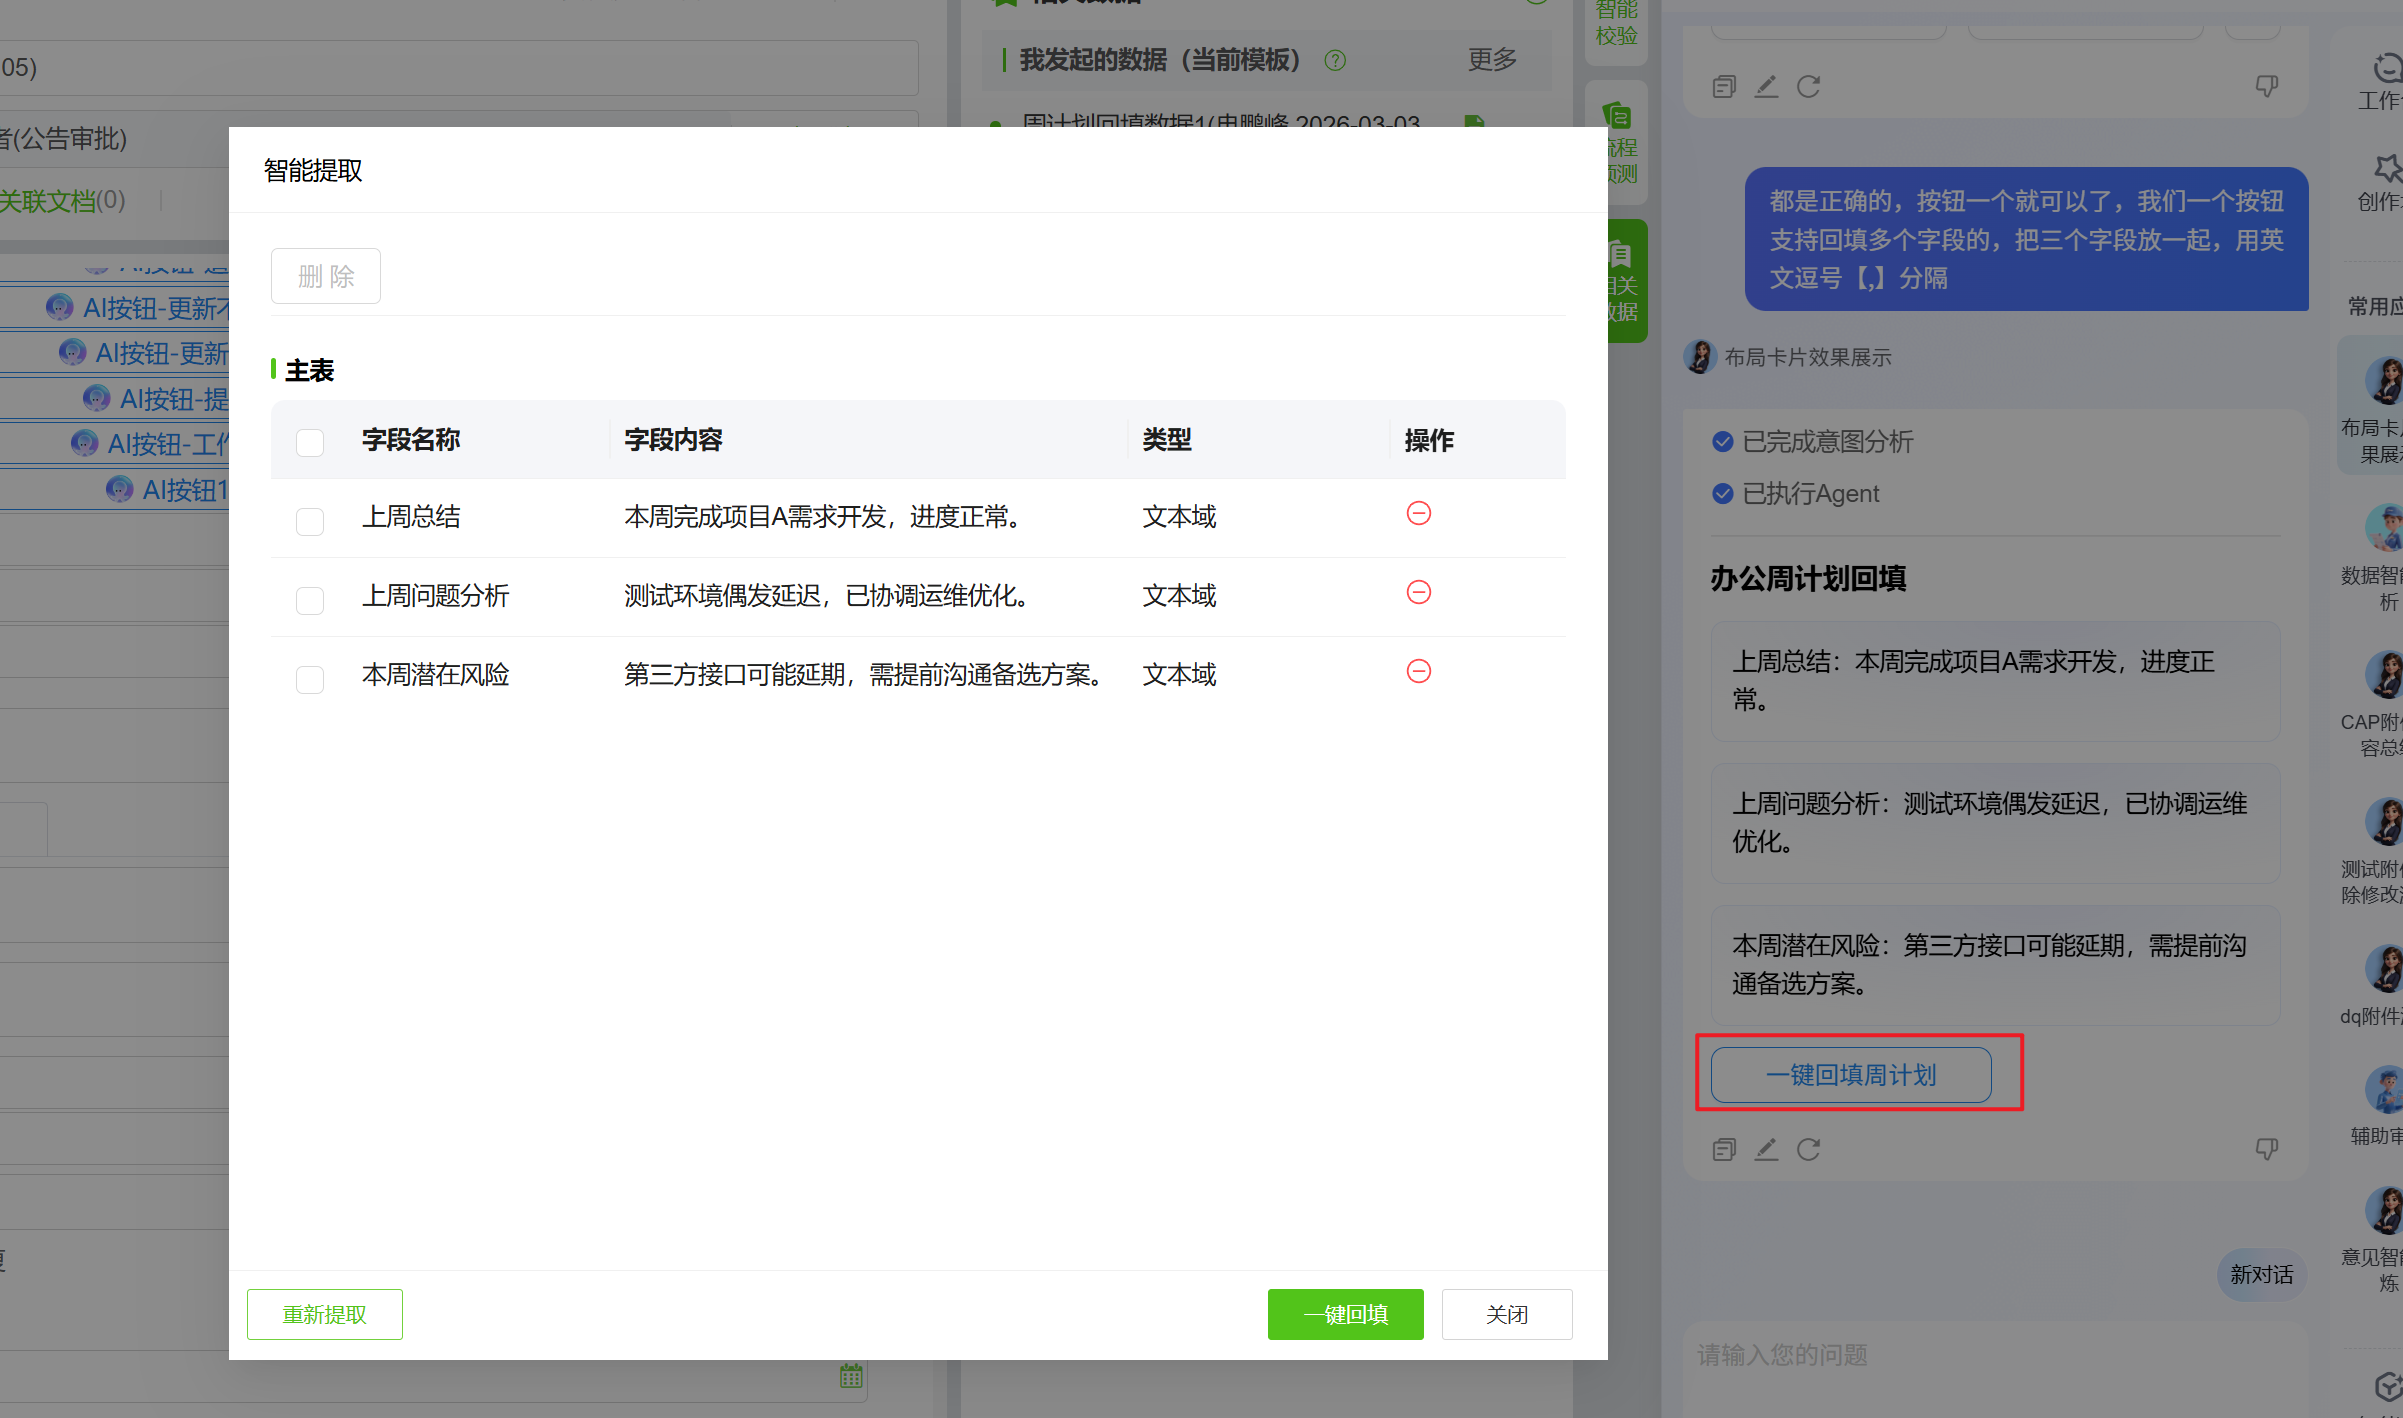The image size is (2403, 1418).
Task: Tick the 本周潜在风险 row checkbox
Action: coord(310,679)
